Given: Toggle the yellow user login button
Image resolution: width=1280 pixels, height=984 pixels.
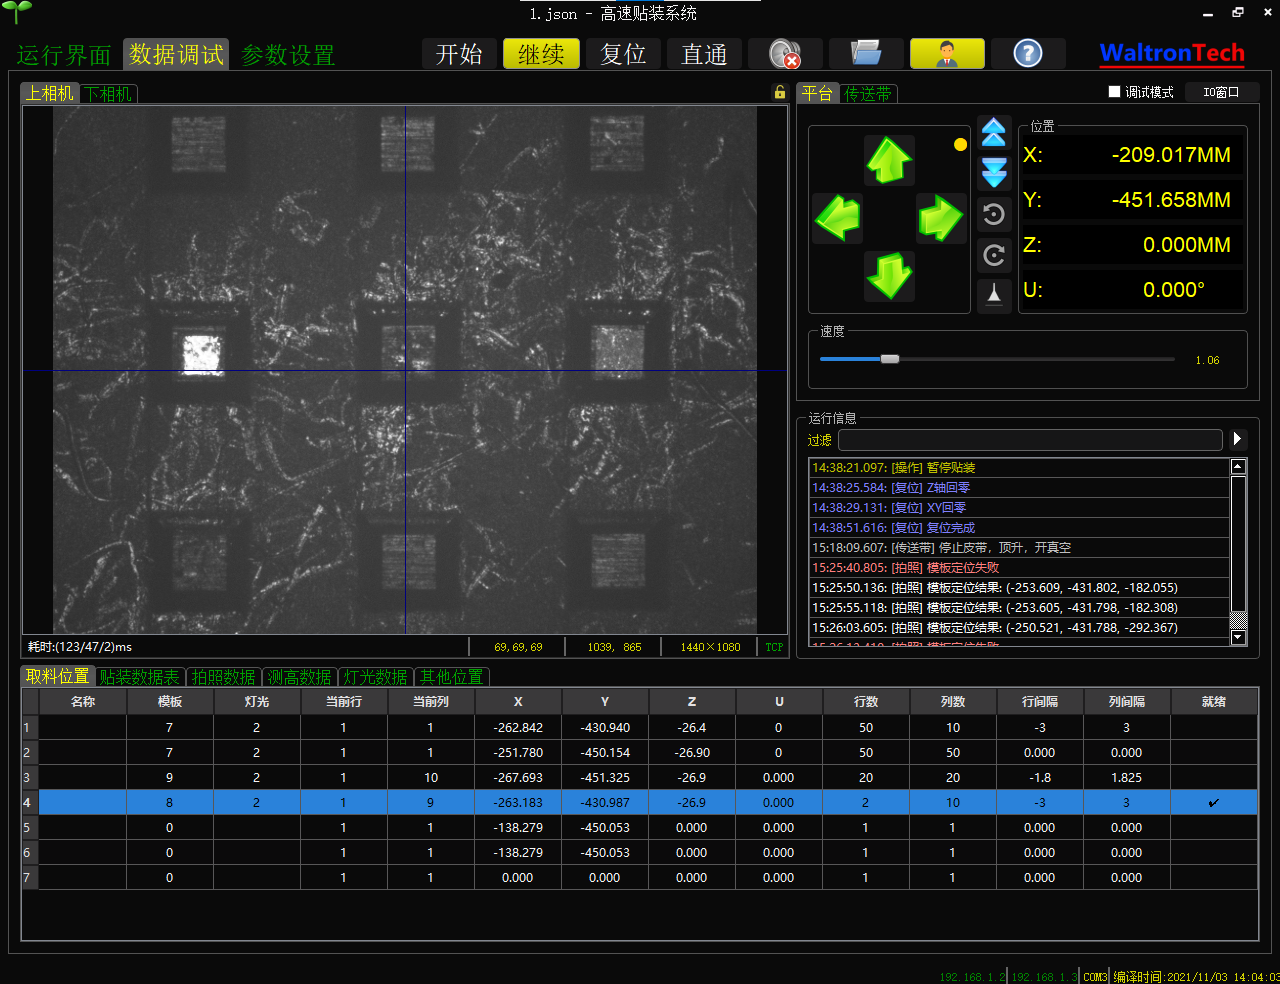Looking at the screenshot, I should point(947,54).
